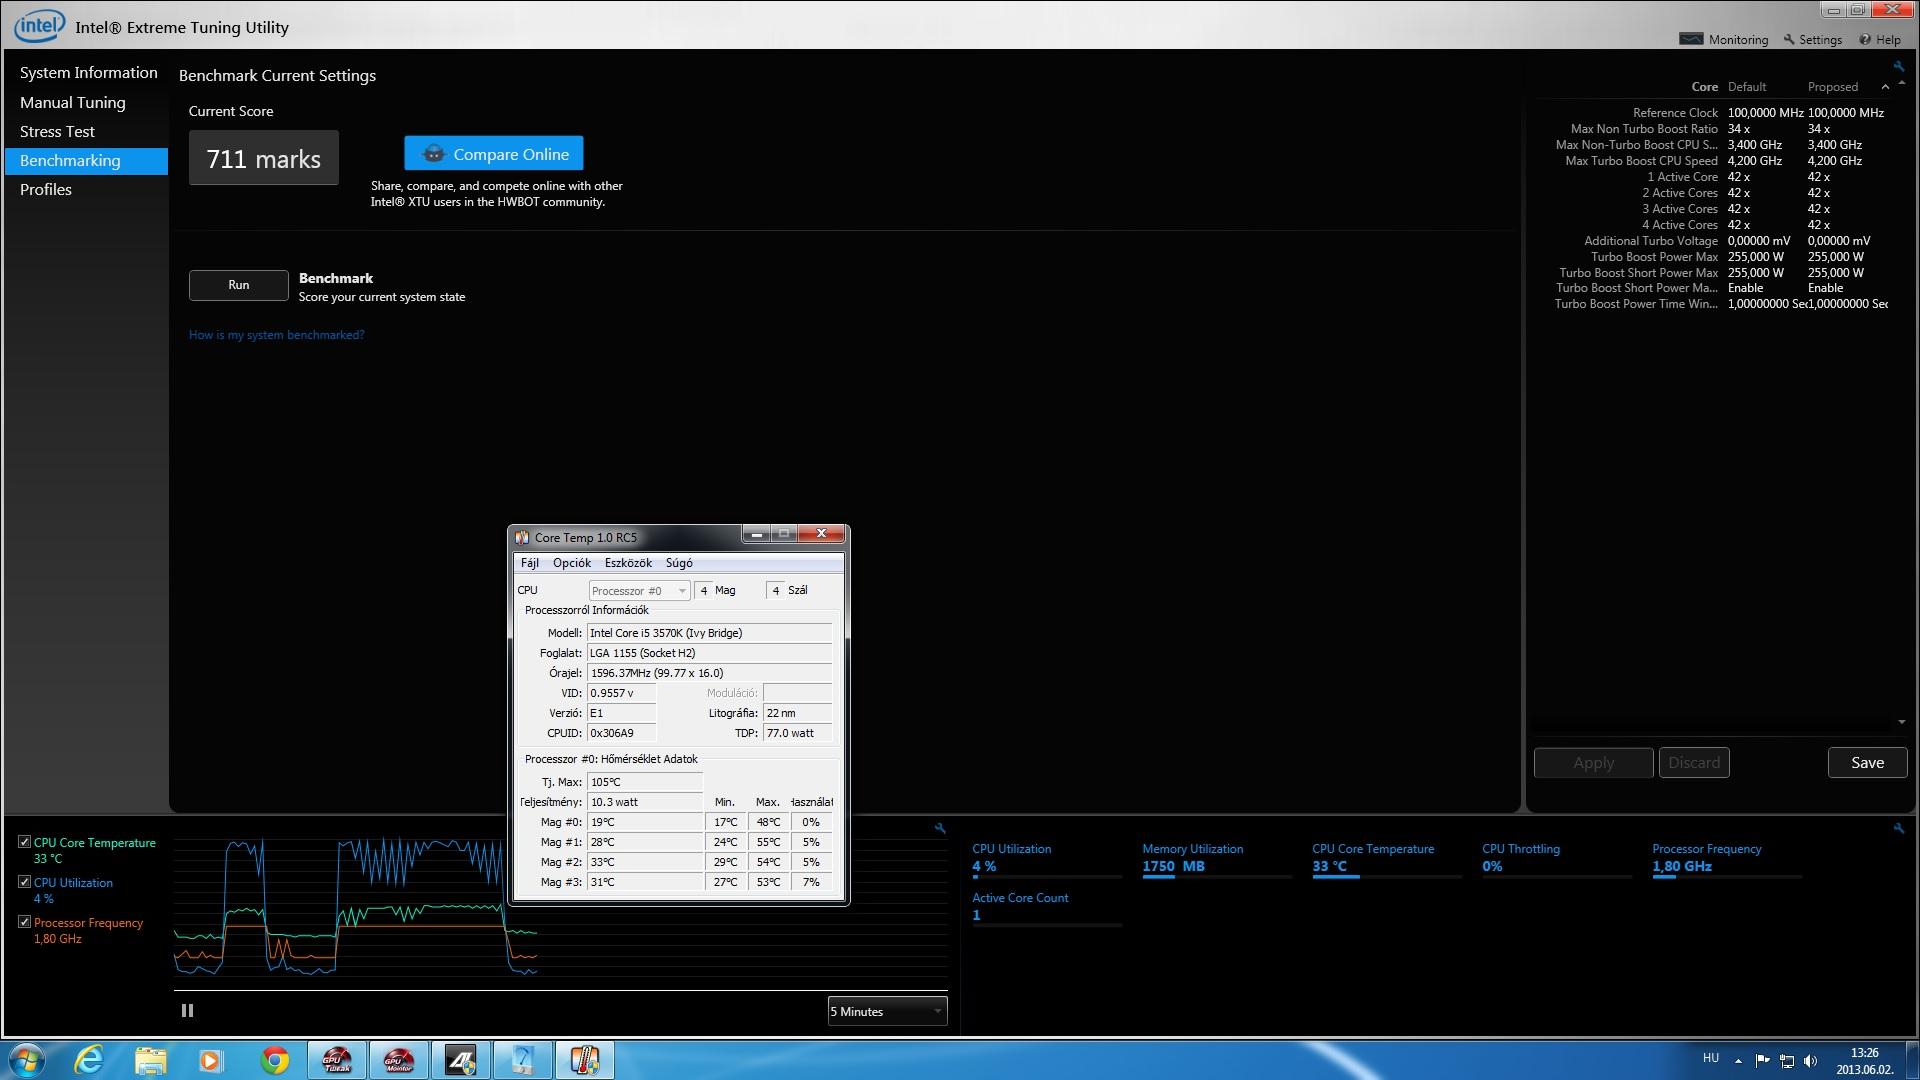The width and height of the screenshot is (1920, 1080).
Task: Open Windows Explorer folder in taskbar
Action: pyautogui.click(x=151, y=1060)
